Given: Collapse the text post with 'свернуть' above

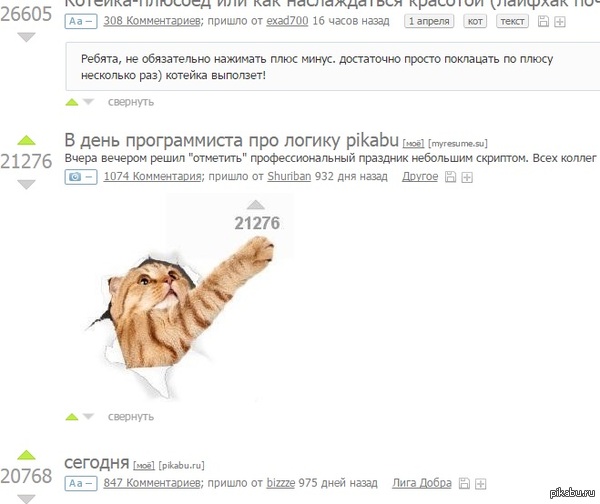Looking at the screenshot, I should (x=131, y=102).
